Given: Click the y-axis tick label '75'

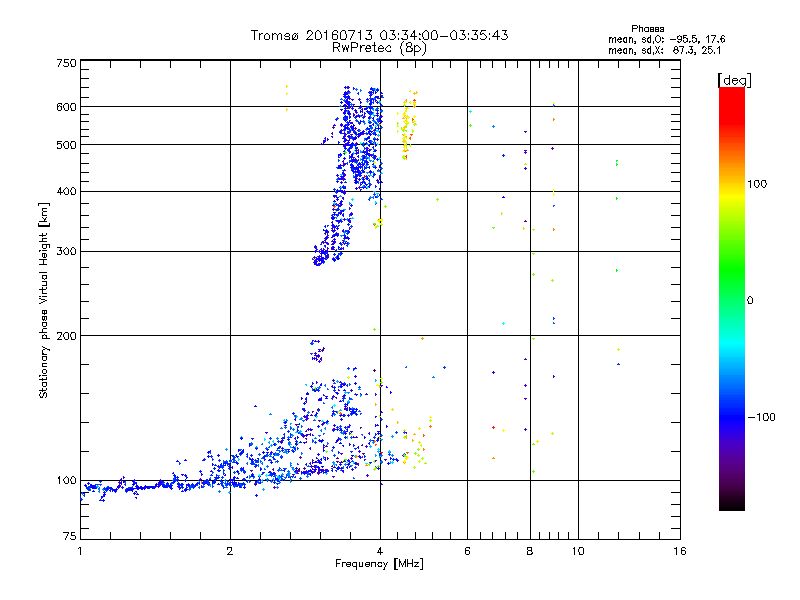Looking at the screenshot, I should click(70, 536).
